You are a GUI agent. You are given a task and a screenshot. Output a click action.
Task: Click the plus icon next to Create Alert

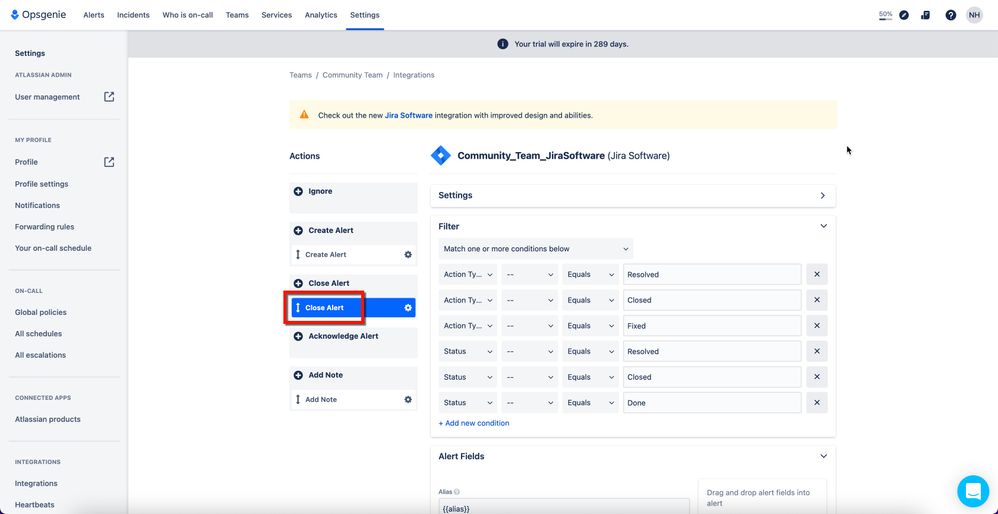(298, 230)
